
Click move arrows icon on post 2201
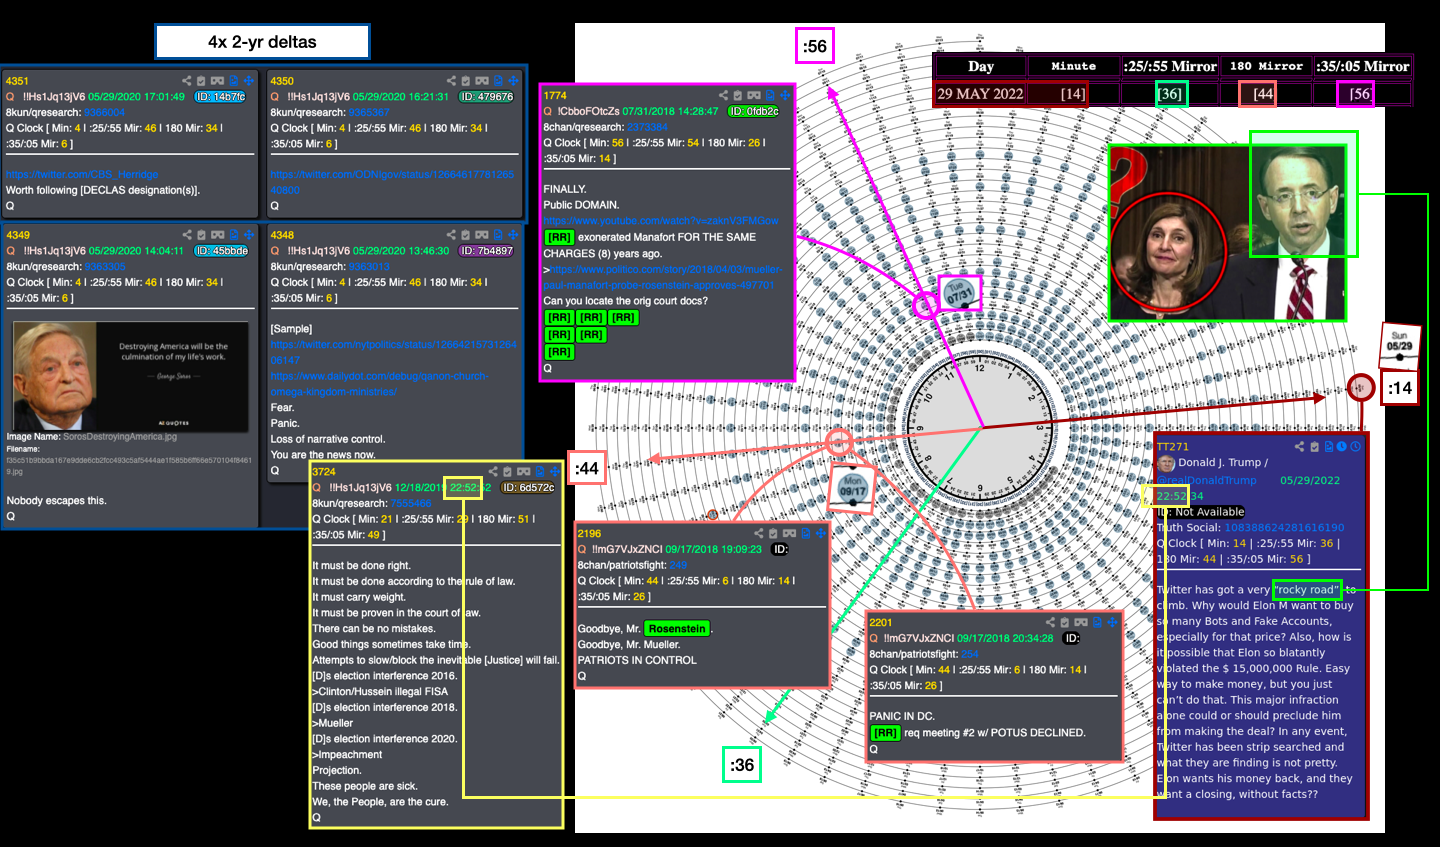pyautogui.click(x=1112, y=622)
